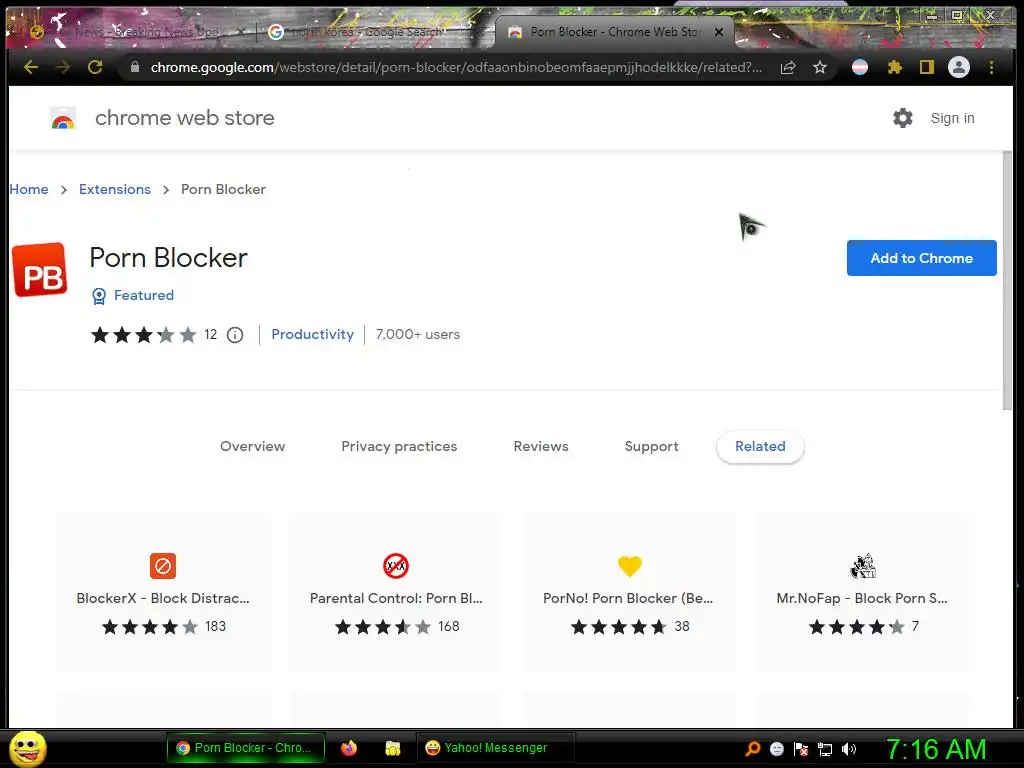Open web store settings gear
The width and height of the screenshot is (1024, 768).
903,118
